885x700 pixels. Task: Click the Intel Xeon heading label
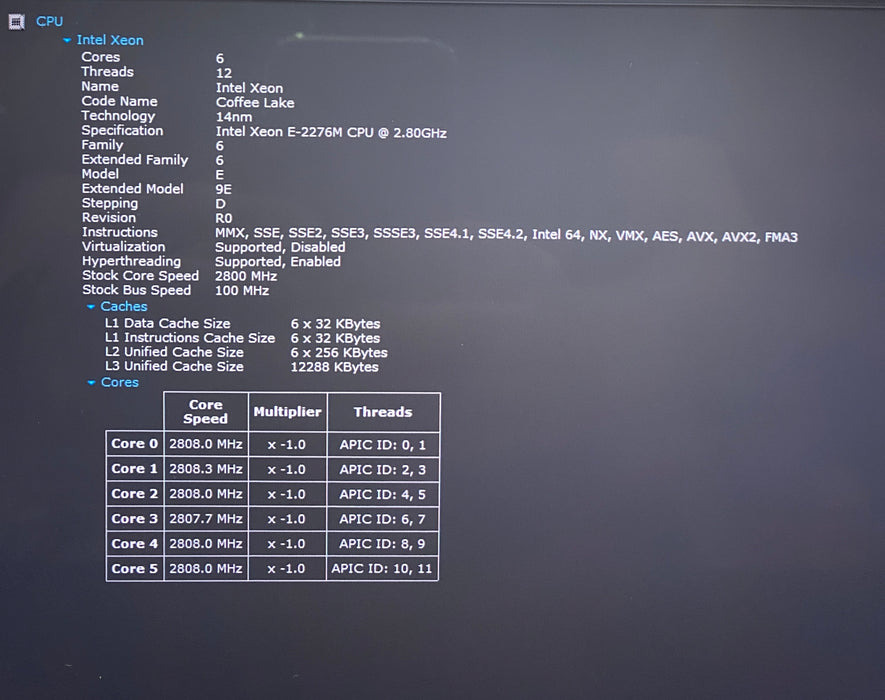[110, 40]
